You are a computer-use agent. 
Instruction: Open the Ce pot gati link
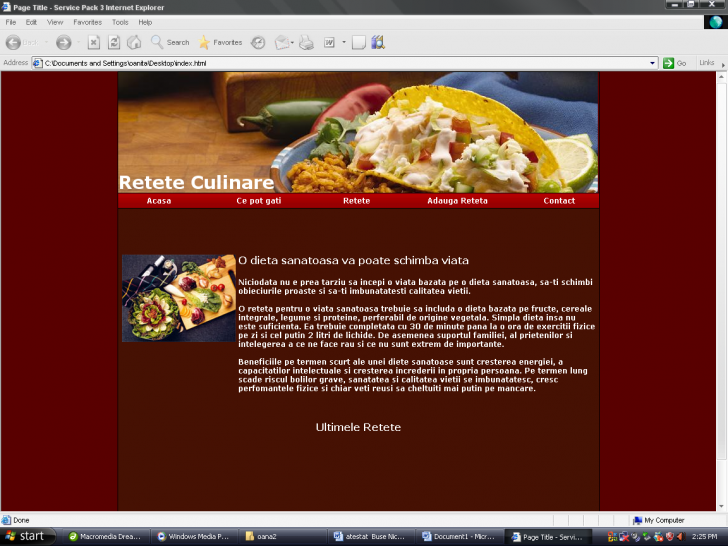[259, 201]
